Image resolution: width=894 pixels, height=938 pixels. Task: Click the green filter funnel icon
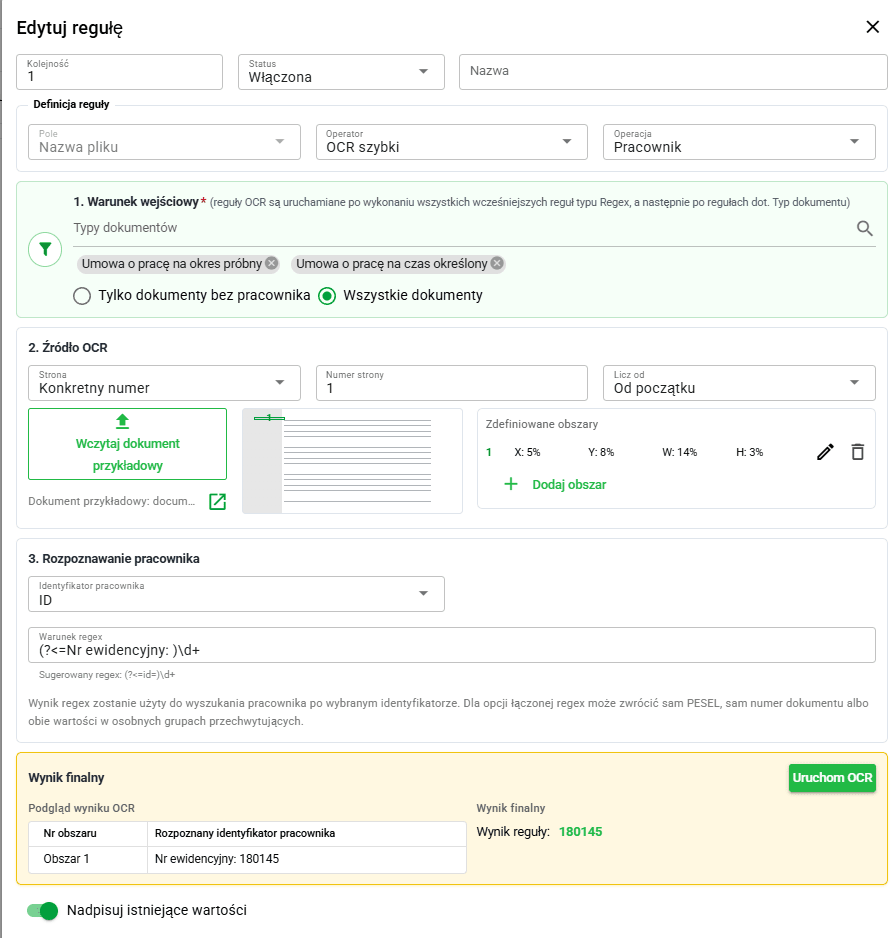click(45, 249)
